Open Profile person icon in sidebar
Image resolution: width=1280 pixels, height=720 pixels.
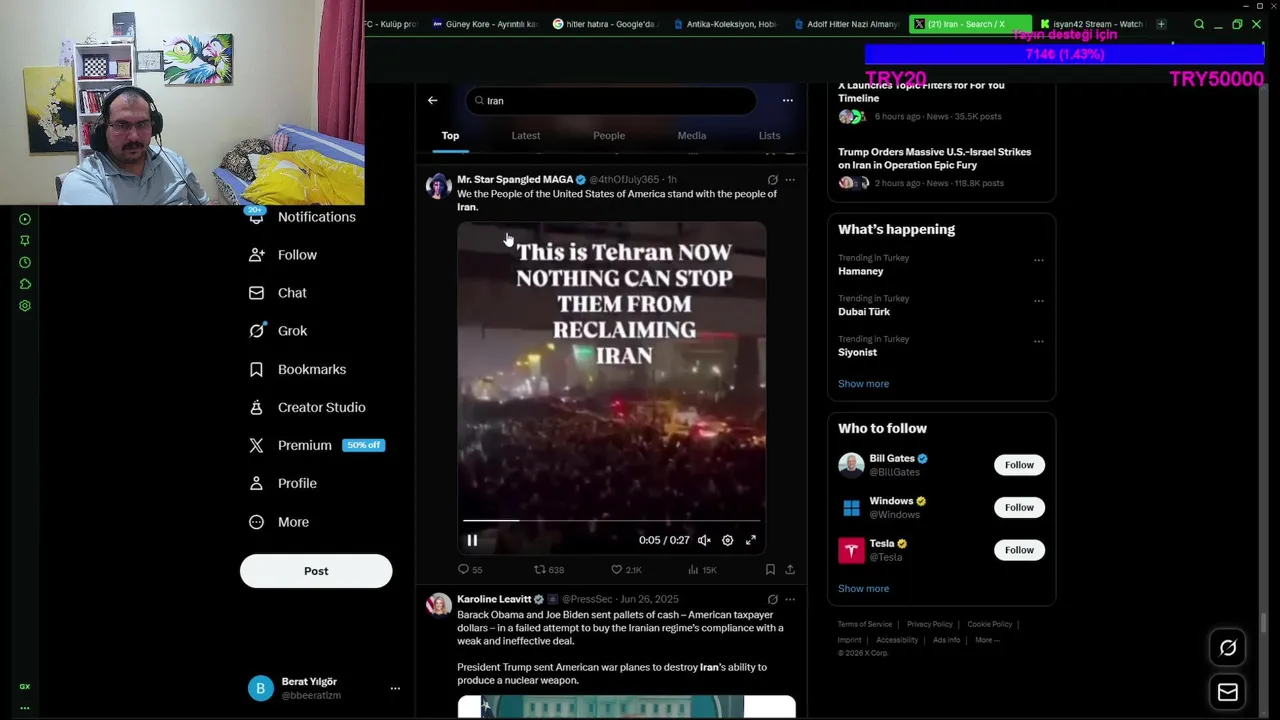click(257, 483)
